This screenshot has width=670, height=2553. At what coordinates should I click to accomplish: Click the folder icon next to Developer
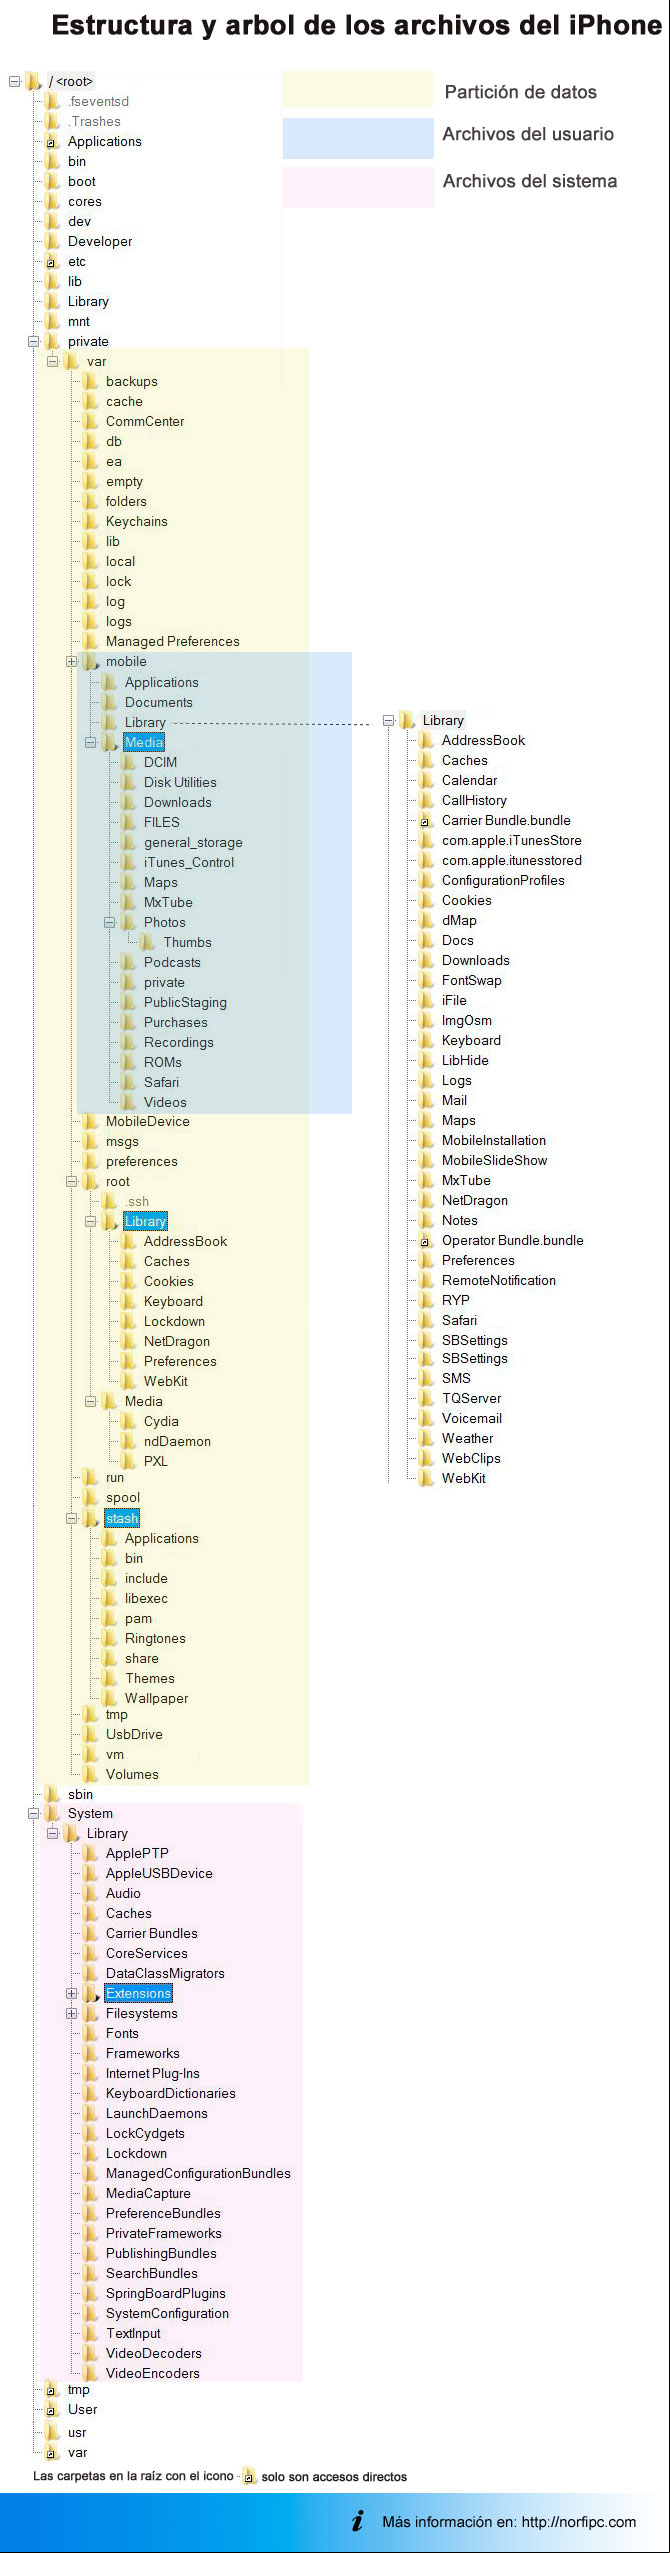[52, 241]
